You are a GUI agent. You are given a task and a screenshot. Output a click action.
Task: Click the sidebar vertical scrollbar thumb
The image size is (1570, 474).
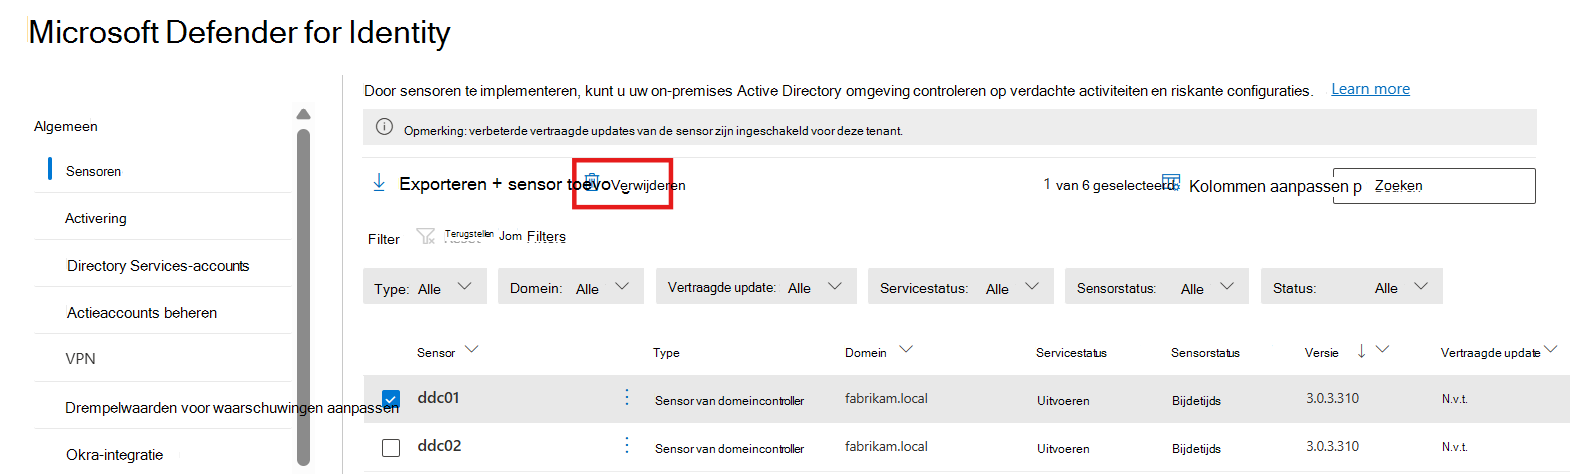[304, 297]
